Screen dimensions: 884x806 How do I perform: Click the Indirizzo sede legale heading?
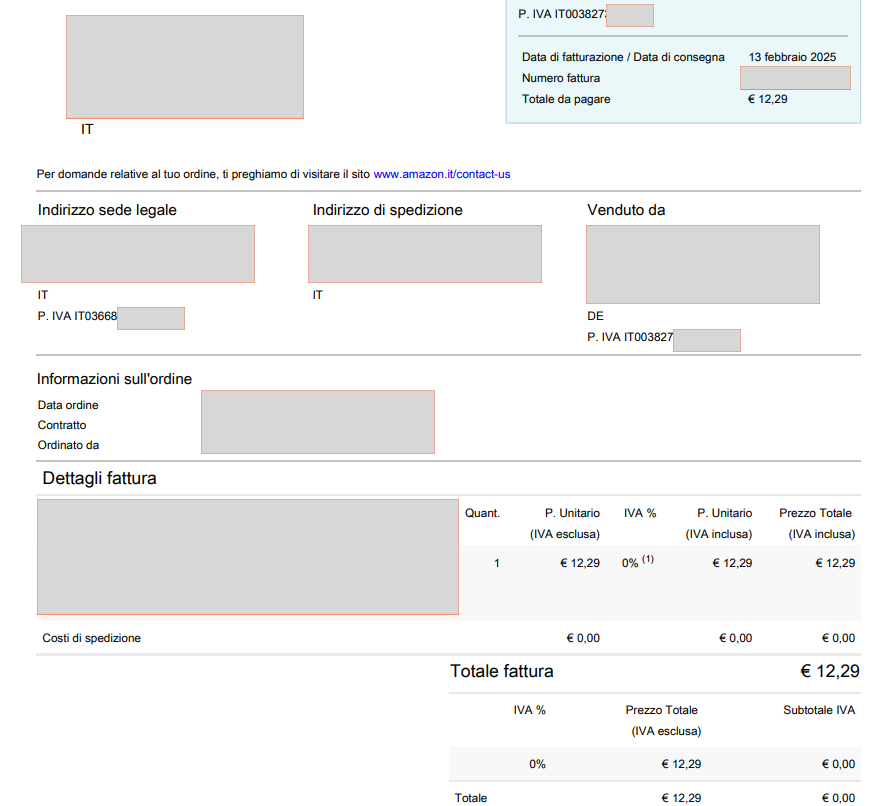pyautogui.click(x=107, y=210)
